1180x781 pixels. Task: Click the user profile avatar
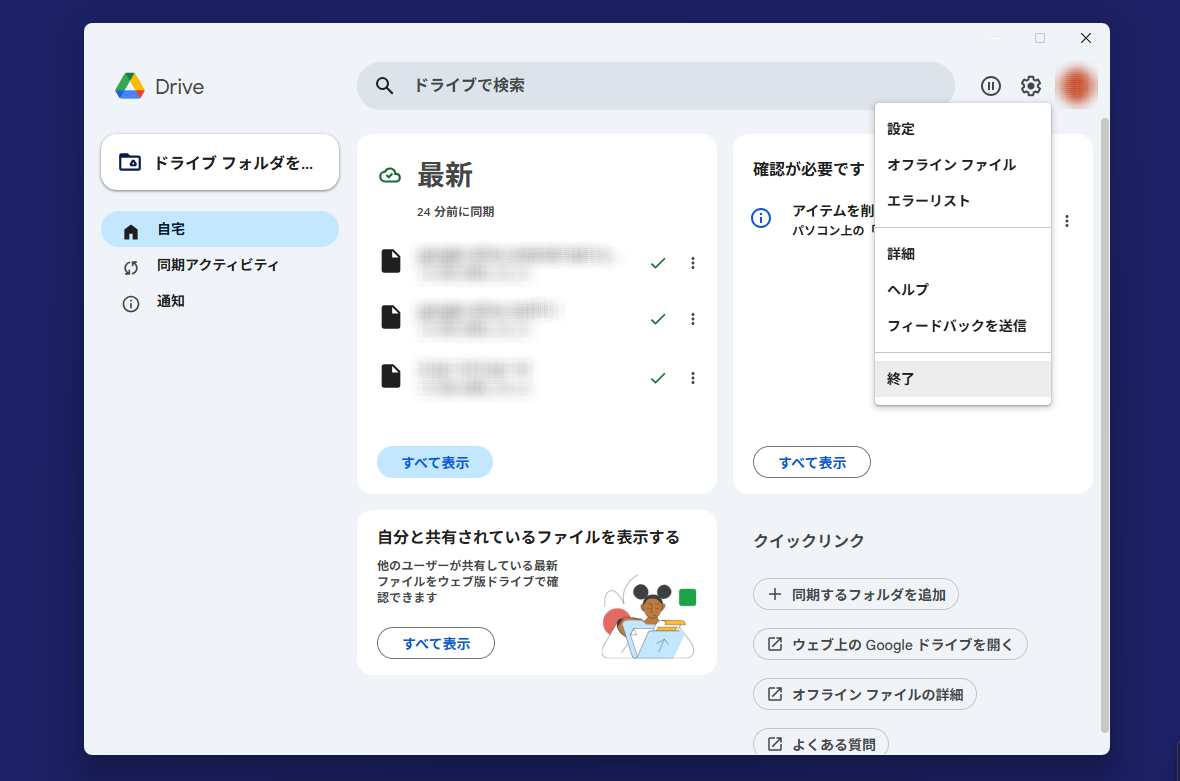[1076, 86]
